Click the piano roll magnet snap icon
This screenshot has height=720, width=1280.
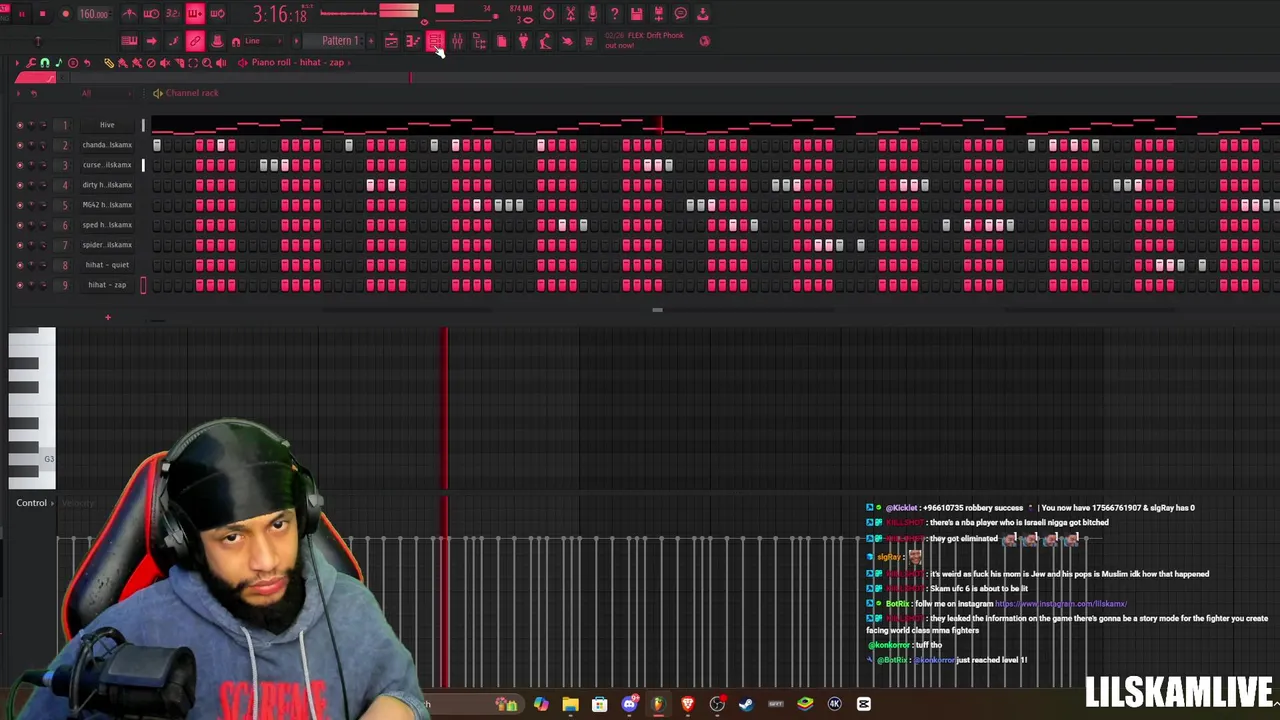click(x=45, y=63)
